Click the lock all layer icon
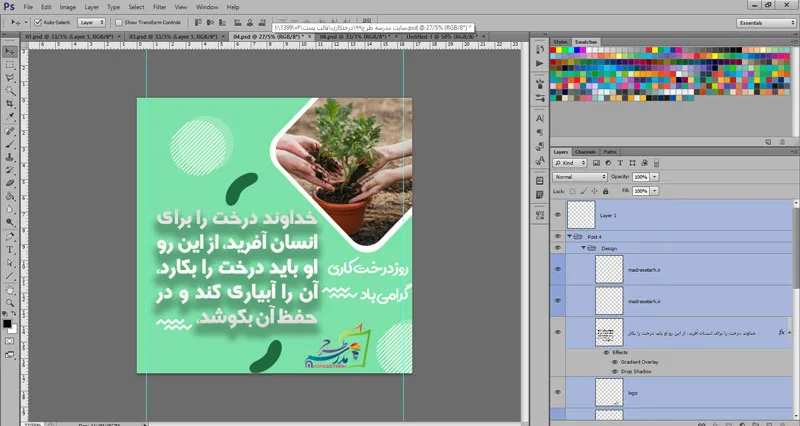This screenshot has width=800, height=426. pyautogui.click(x=606, y=191)
